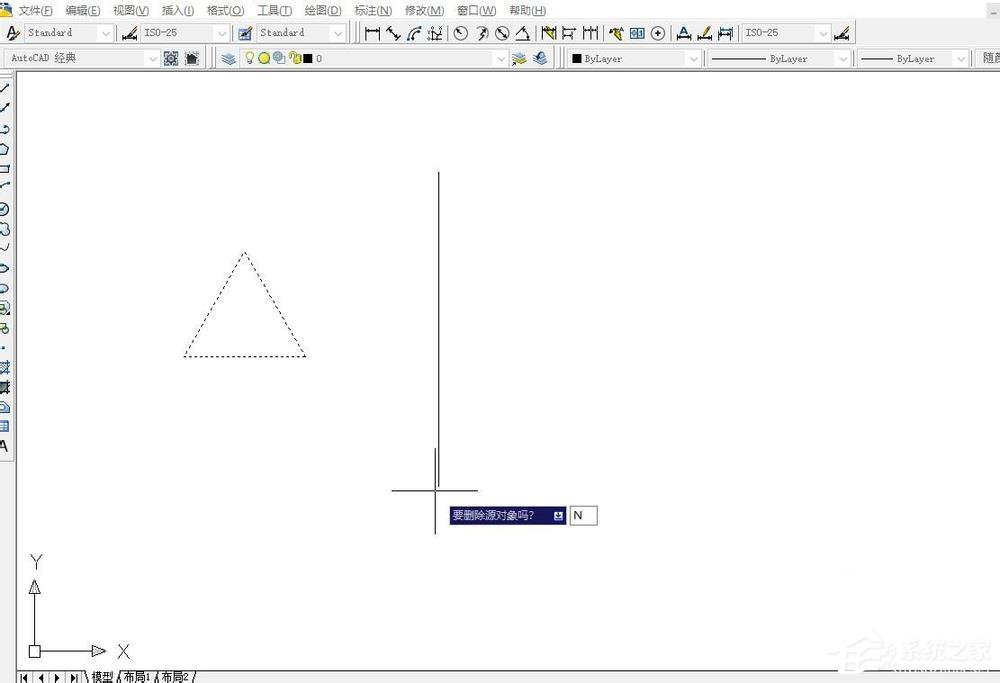Toggle layer freeze sun icon
This screenshot has width=1000, height=683.
pos(263,59)
